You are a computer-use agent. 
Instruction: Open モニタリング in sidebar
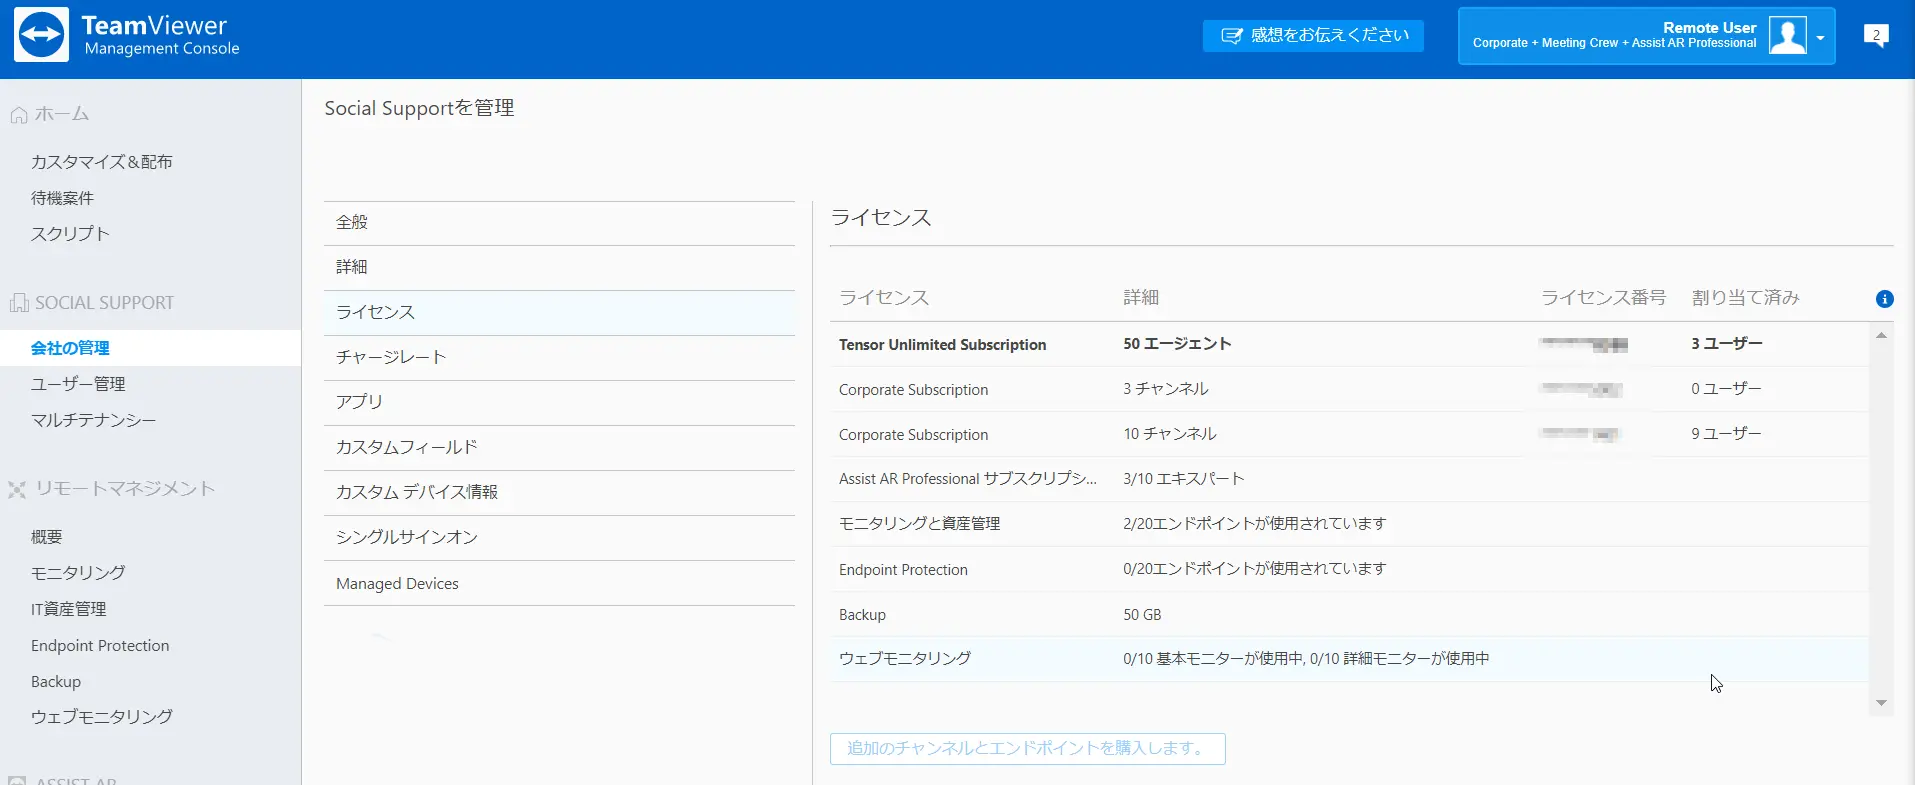point(78,573)
